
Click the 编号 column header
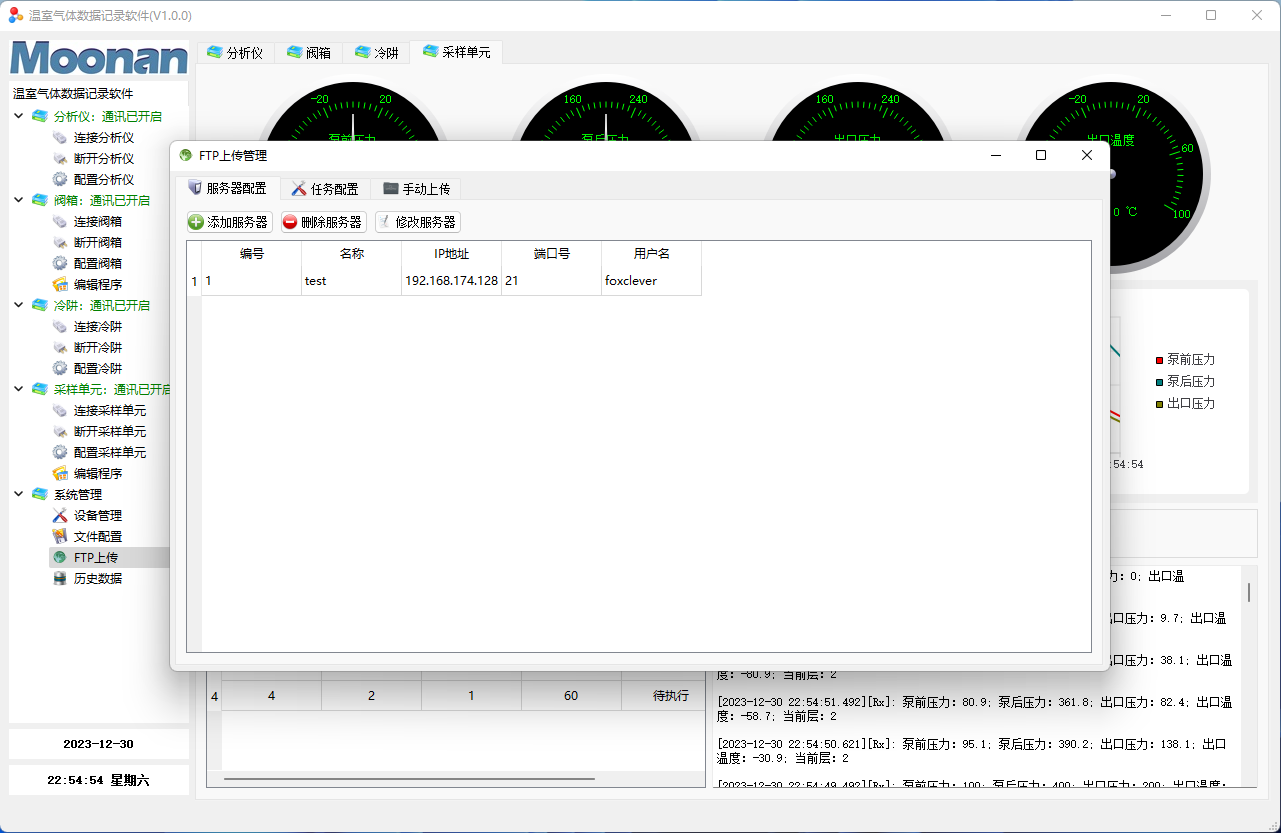(x=251, y=254)
